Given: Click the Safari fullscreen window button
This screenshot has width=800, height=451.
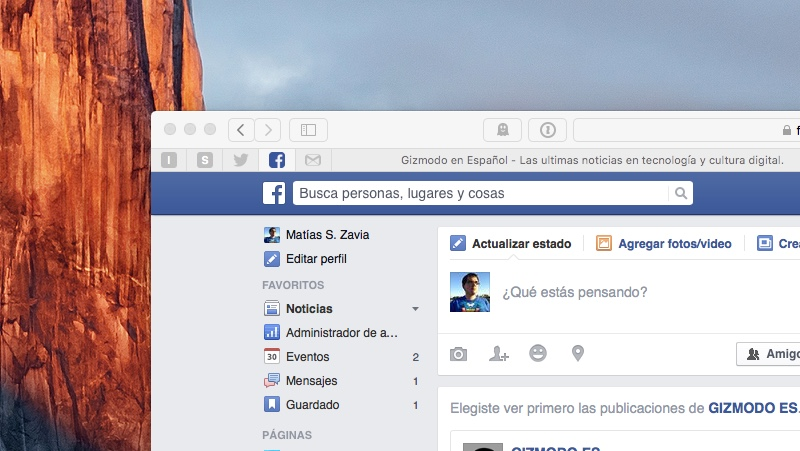Looking at the screenshot, I should point(210,129).
